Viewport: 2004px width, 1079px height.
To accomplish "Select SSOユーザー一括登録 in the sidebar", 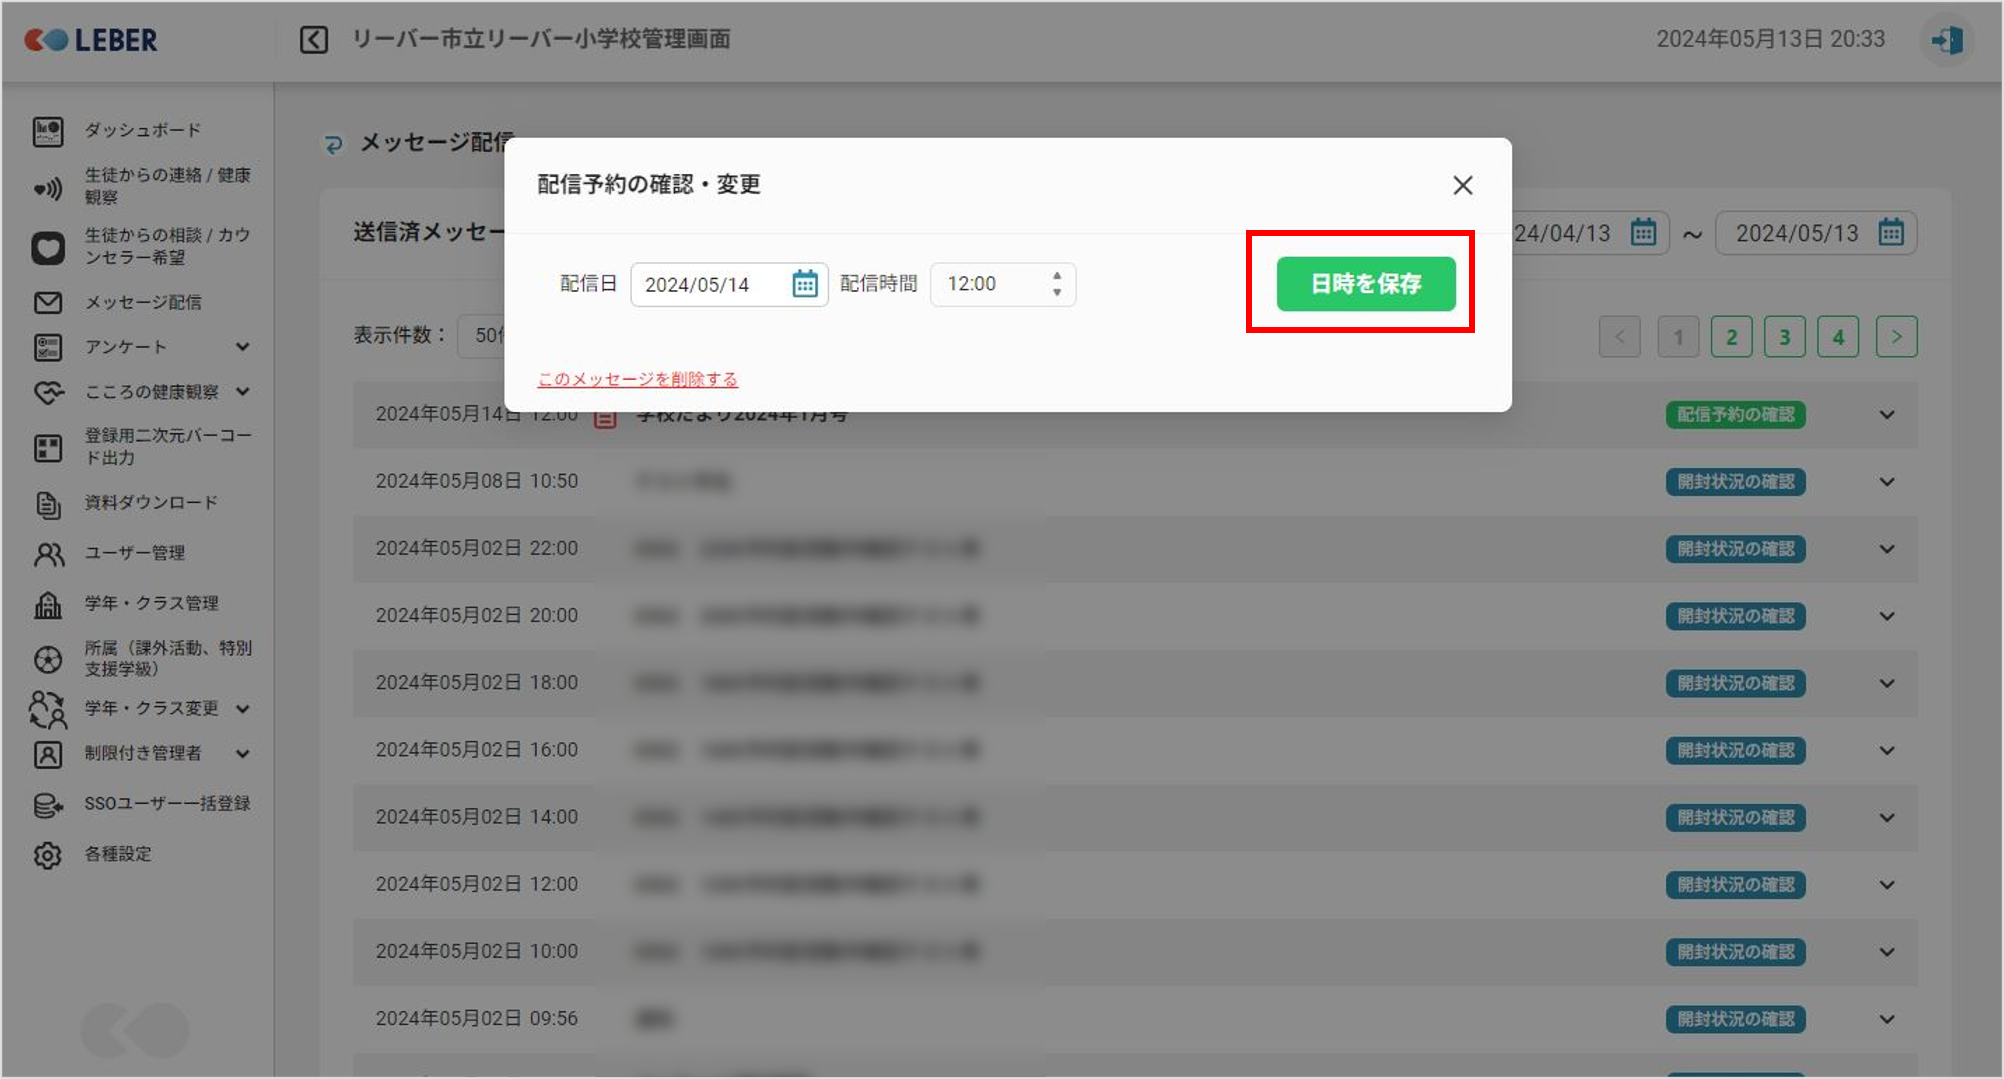I will pos(167,804).
